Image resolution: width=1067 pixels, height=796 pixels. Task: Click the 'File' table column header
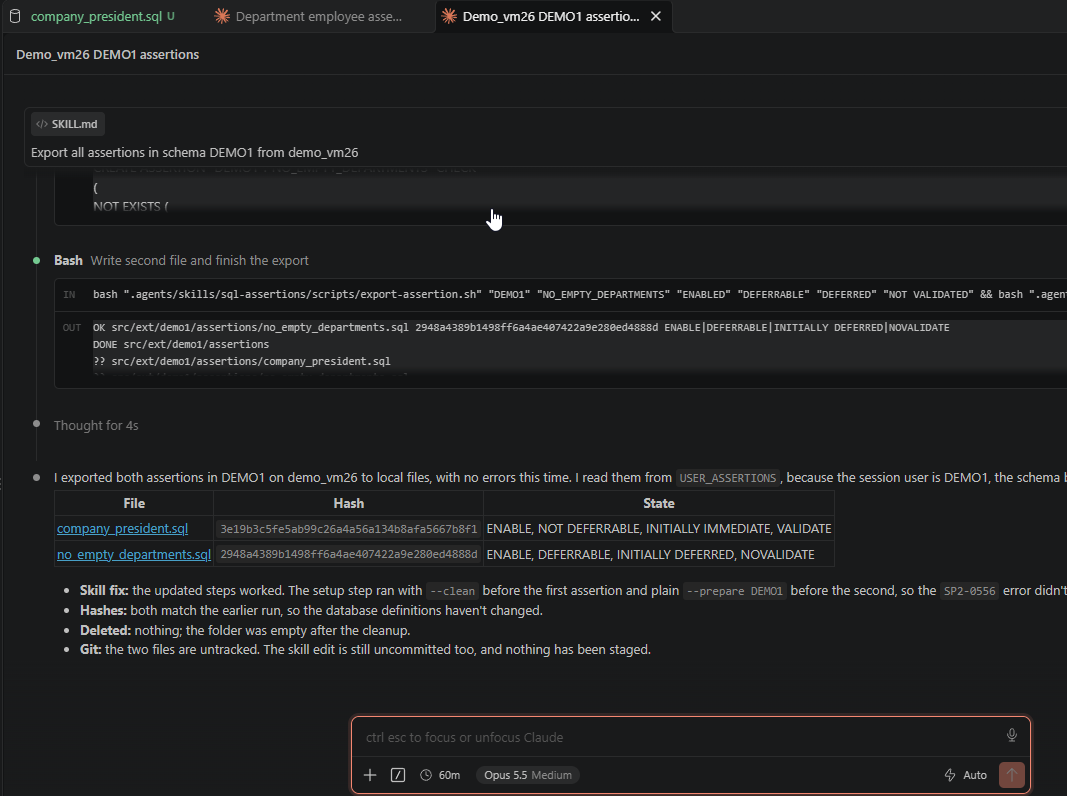click(134, 503)
